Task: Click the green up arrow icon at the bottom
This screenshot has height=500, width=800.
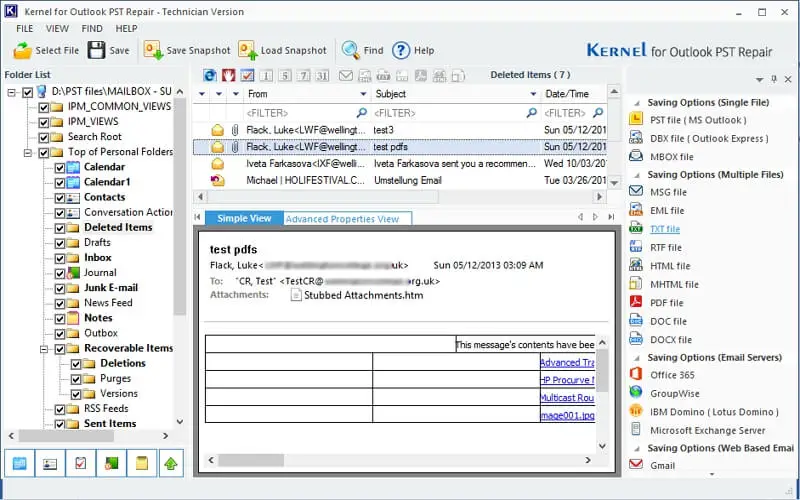Action: tap(171, 463)
